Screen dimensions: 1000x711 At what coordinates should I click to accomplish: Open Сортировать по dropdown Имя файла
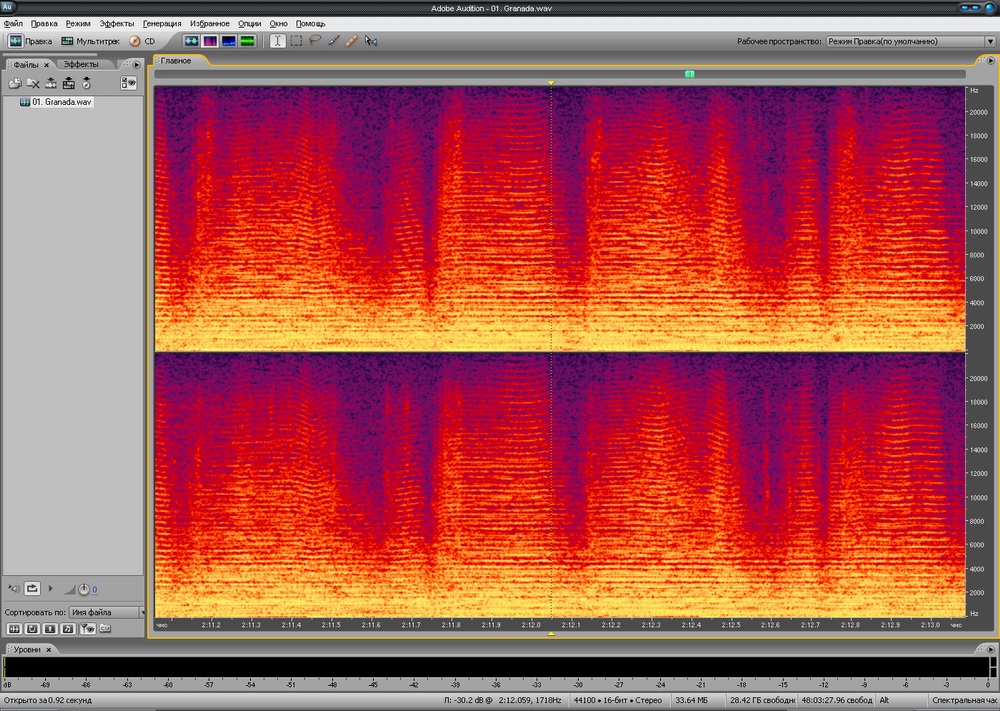tap(106, 612)
